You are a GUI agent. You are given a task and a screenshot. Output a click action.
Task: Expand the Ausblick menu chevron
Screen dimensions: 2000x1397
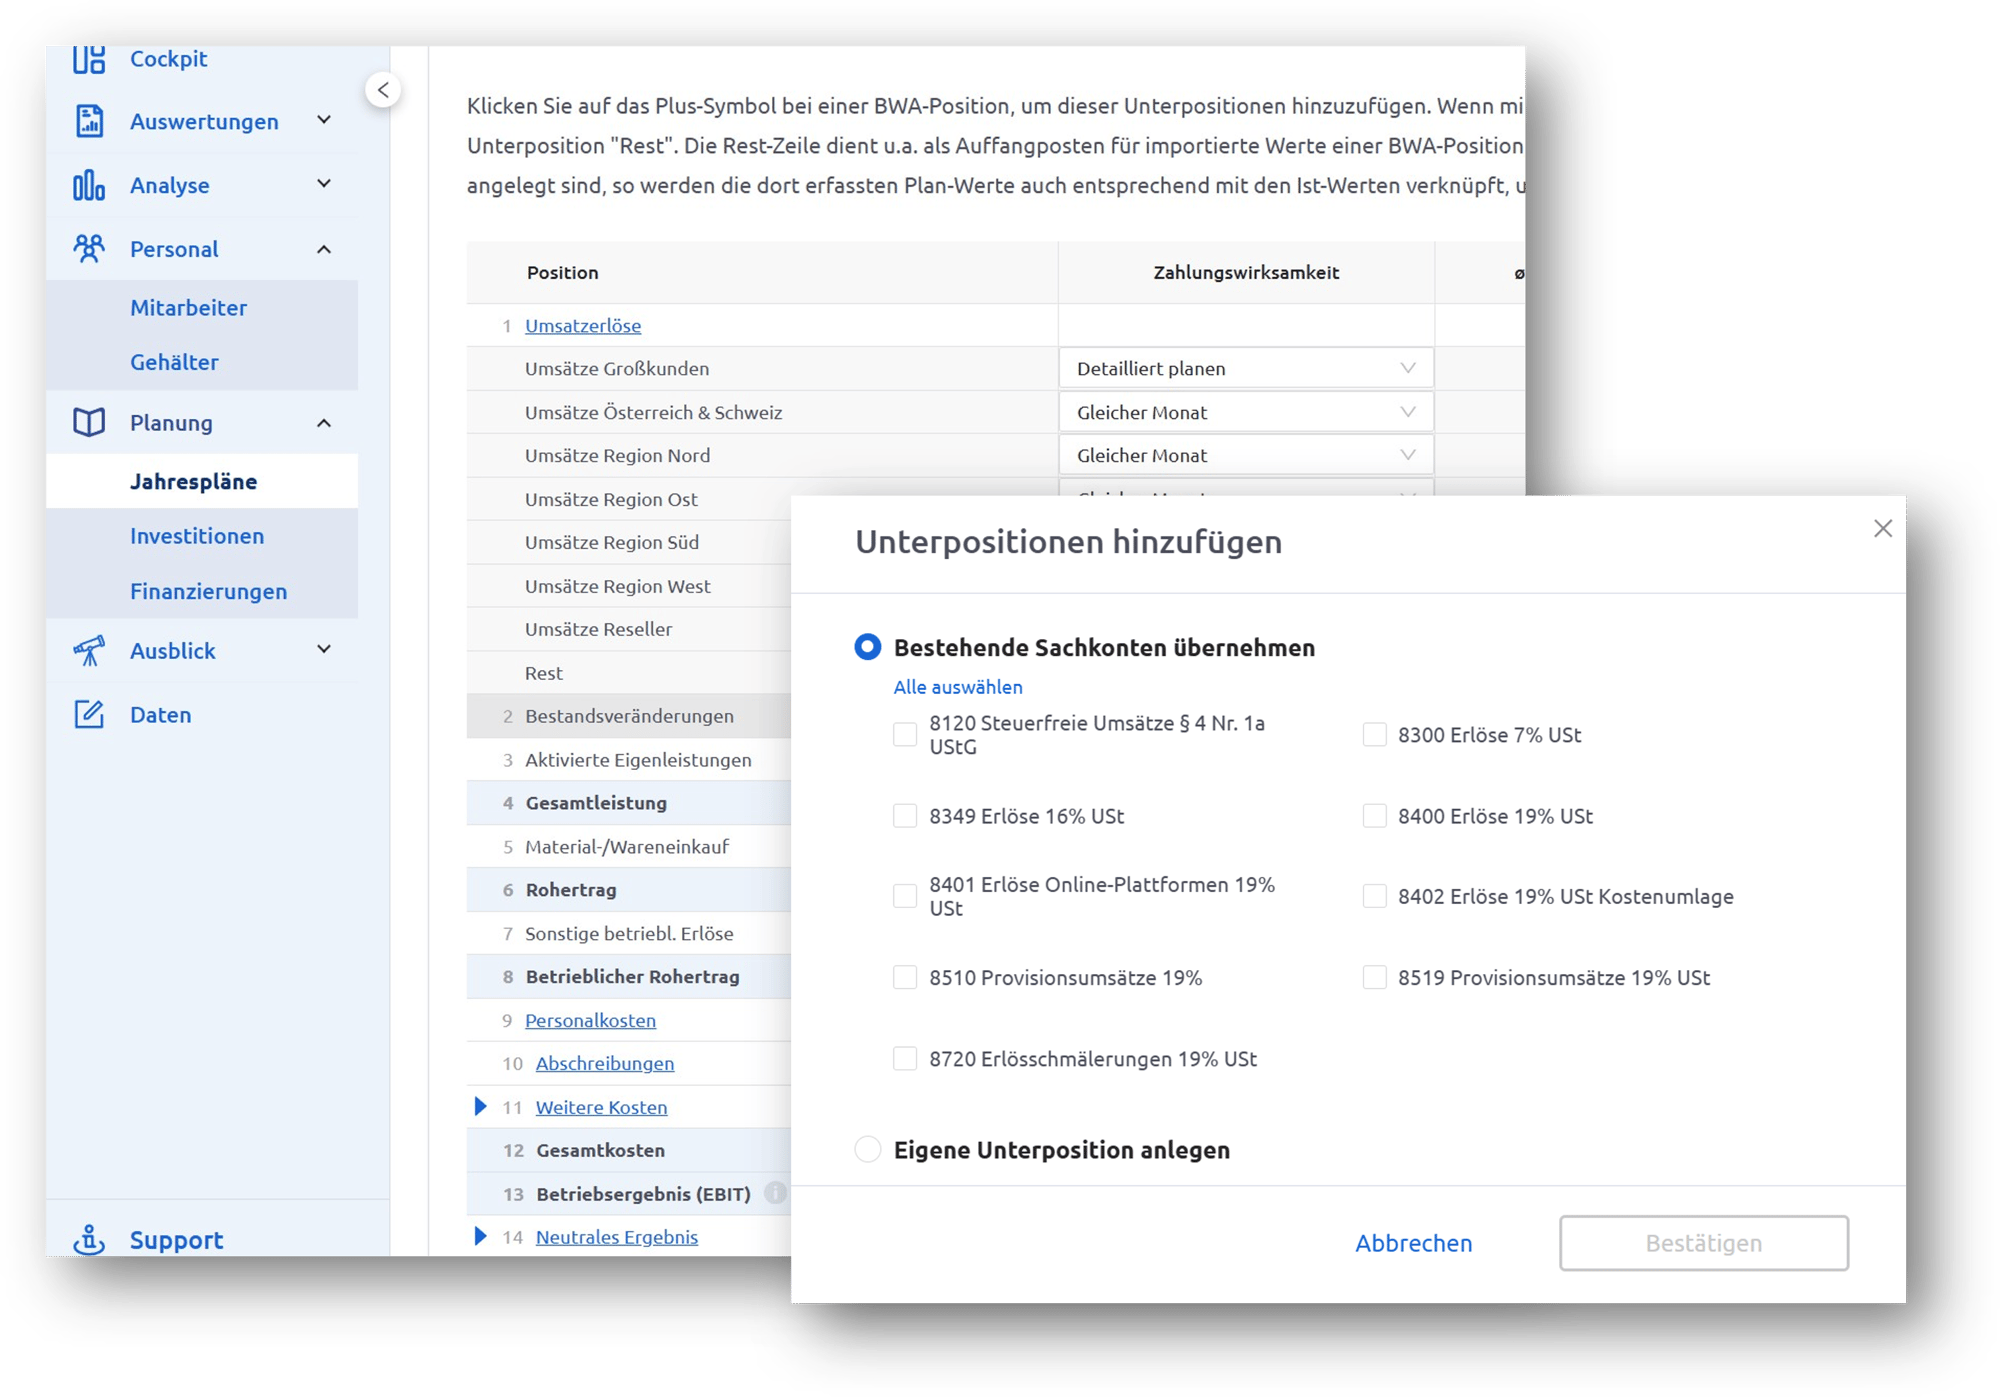click(x=324, y=649)
